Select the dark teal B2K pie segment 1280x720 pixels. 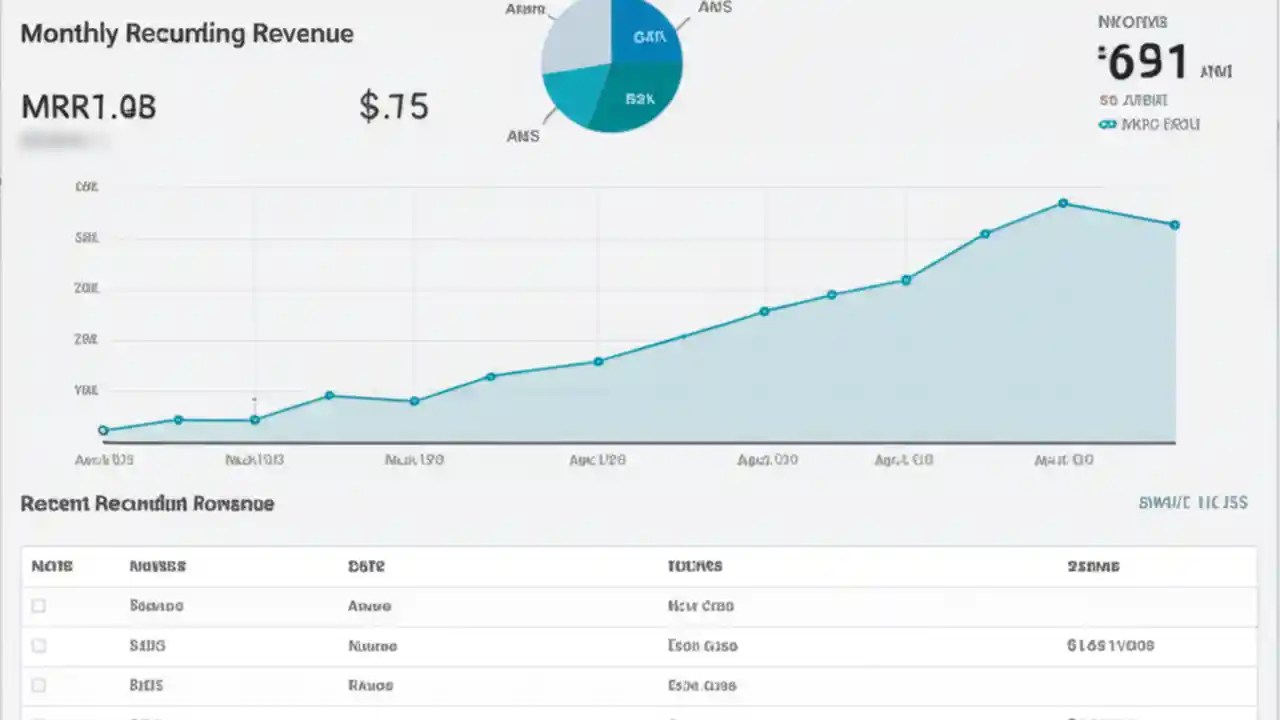640,98
